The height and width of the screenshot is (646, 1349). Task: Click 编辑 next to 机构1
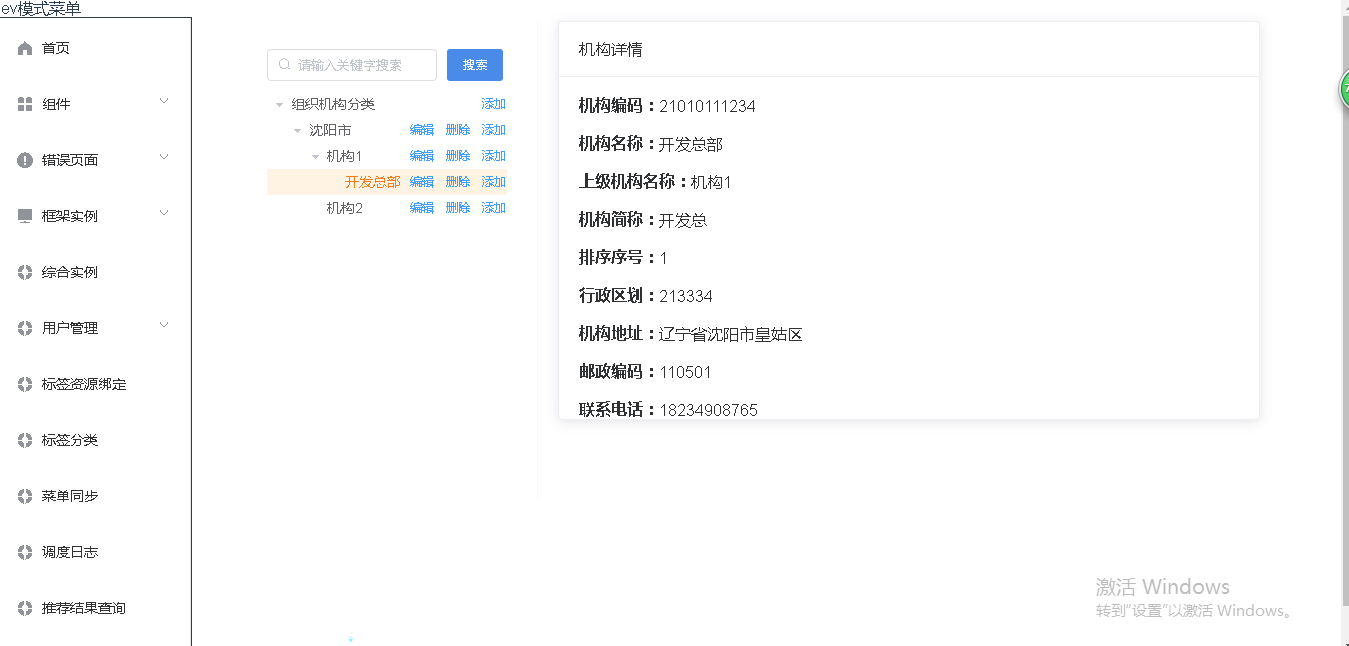[421, 155]
